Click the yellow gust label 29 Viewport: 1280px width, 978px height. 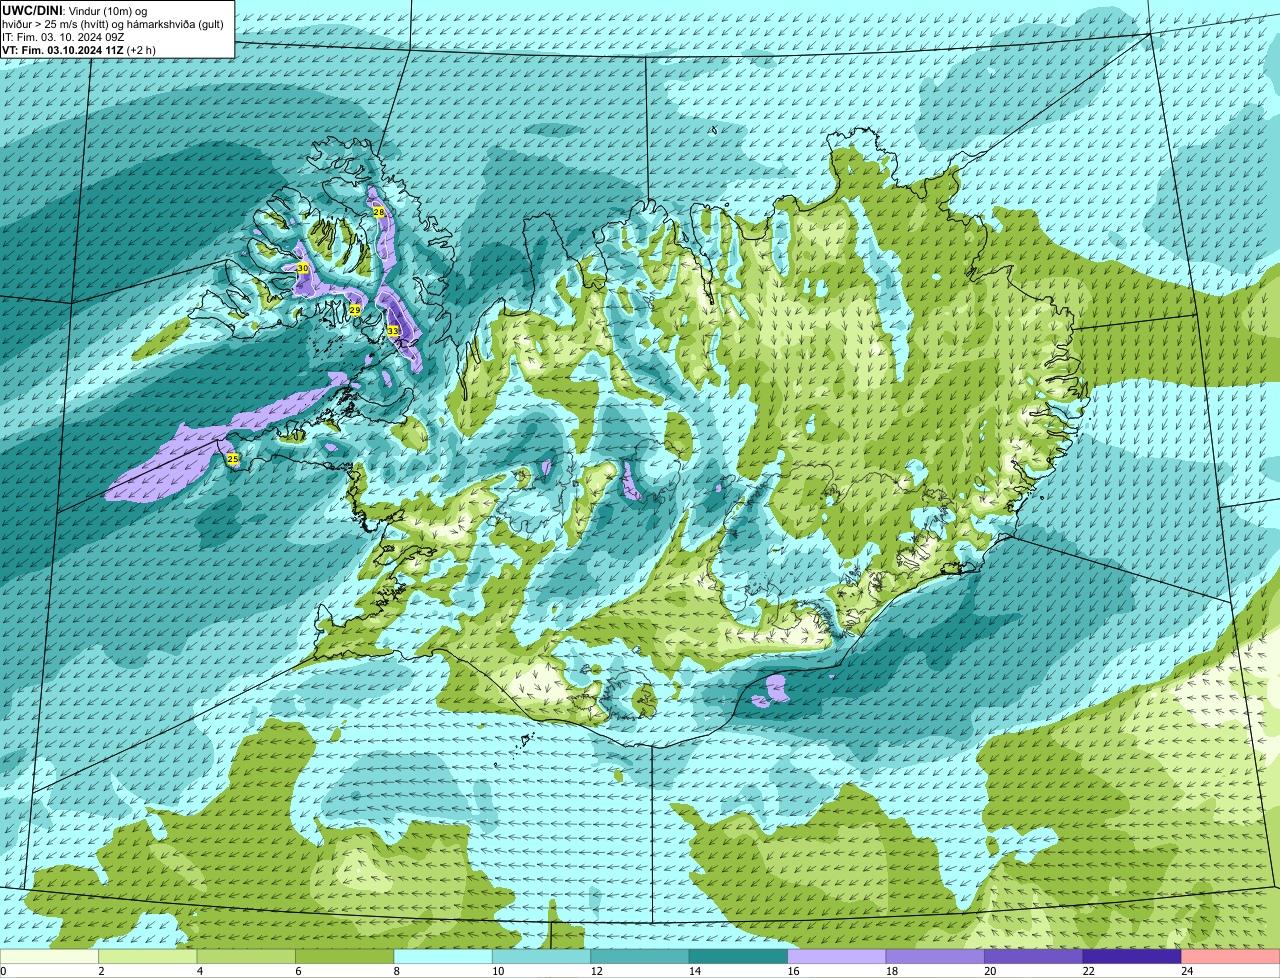tap(354, 310)
